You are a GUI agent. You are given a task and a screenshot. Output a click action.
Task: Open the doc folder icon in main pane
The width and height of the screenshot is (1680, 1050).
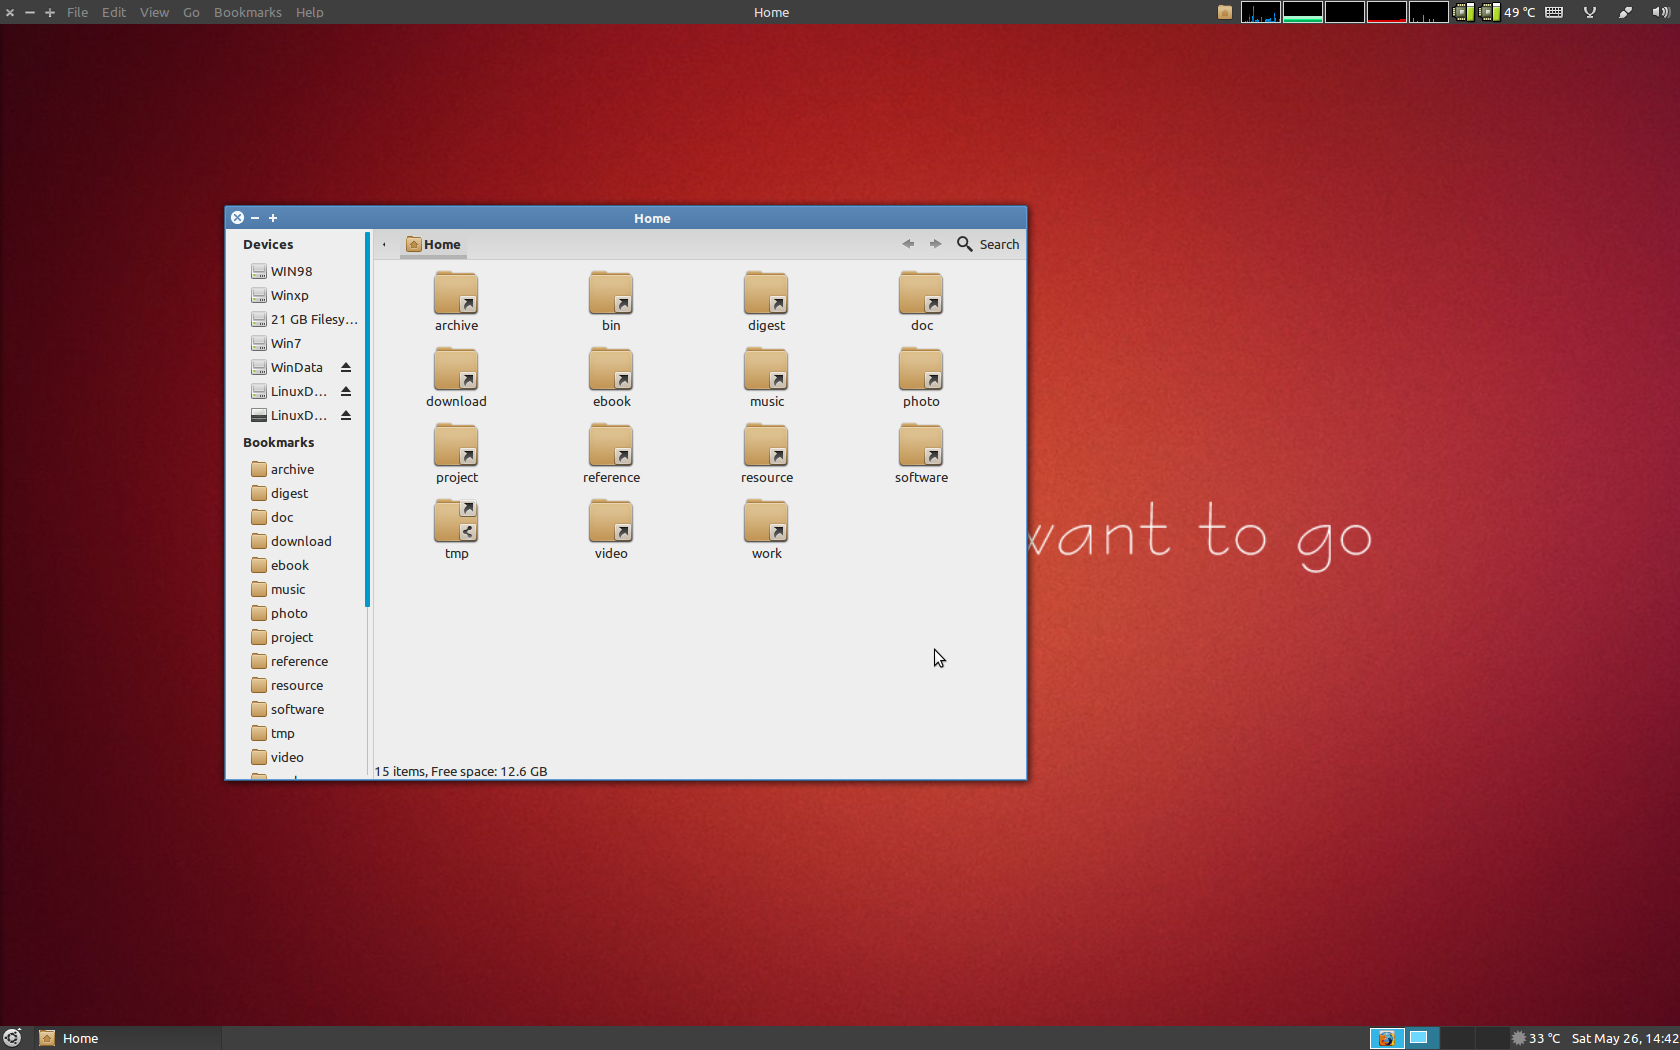(x=921, y=293)
